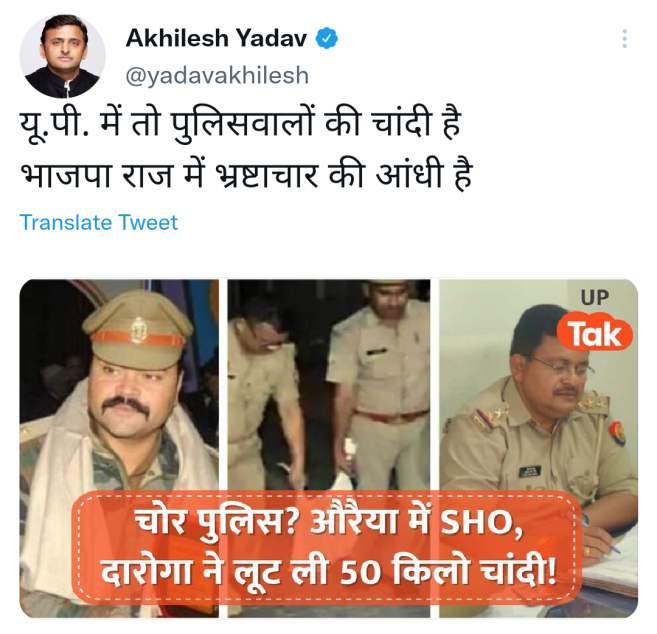This screenshot has width=657, height=634.
Task: Select the first line of Hindi tweet text
Action: coord(241,125)
